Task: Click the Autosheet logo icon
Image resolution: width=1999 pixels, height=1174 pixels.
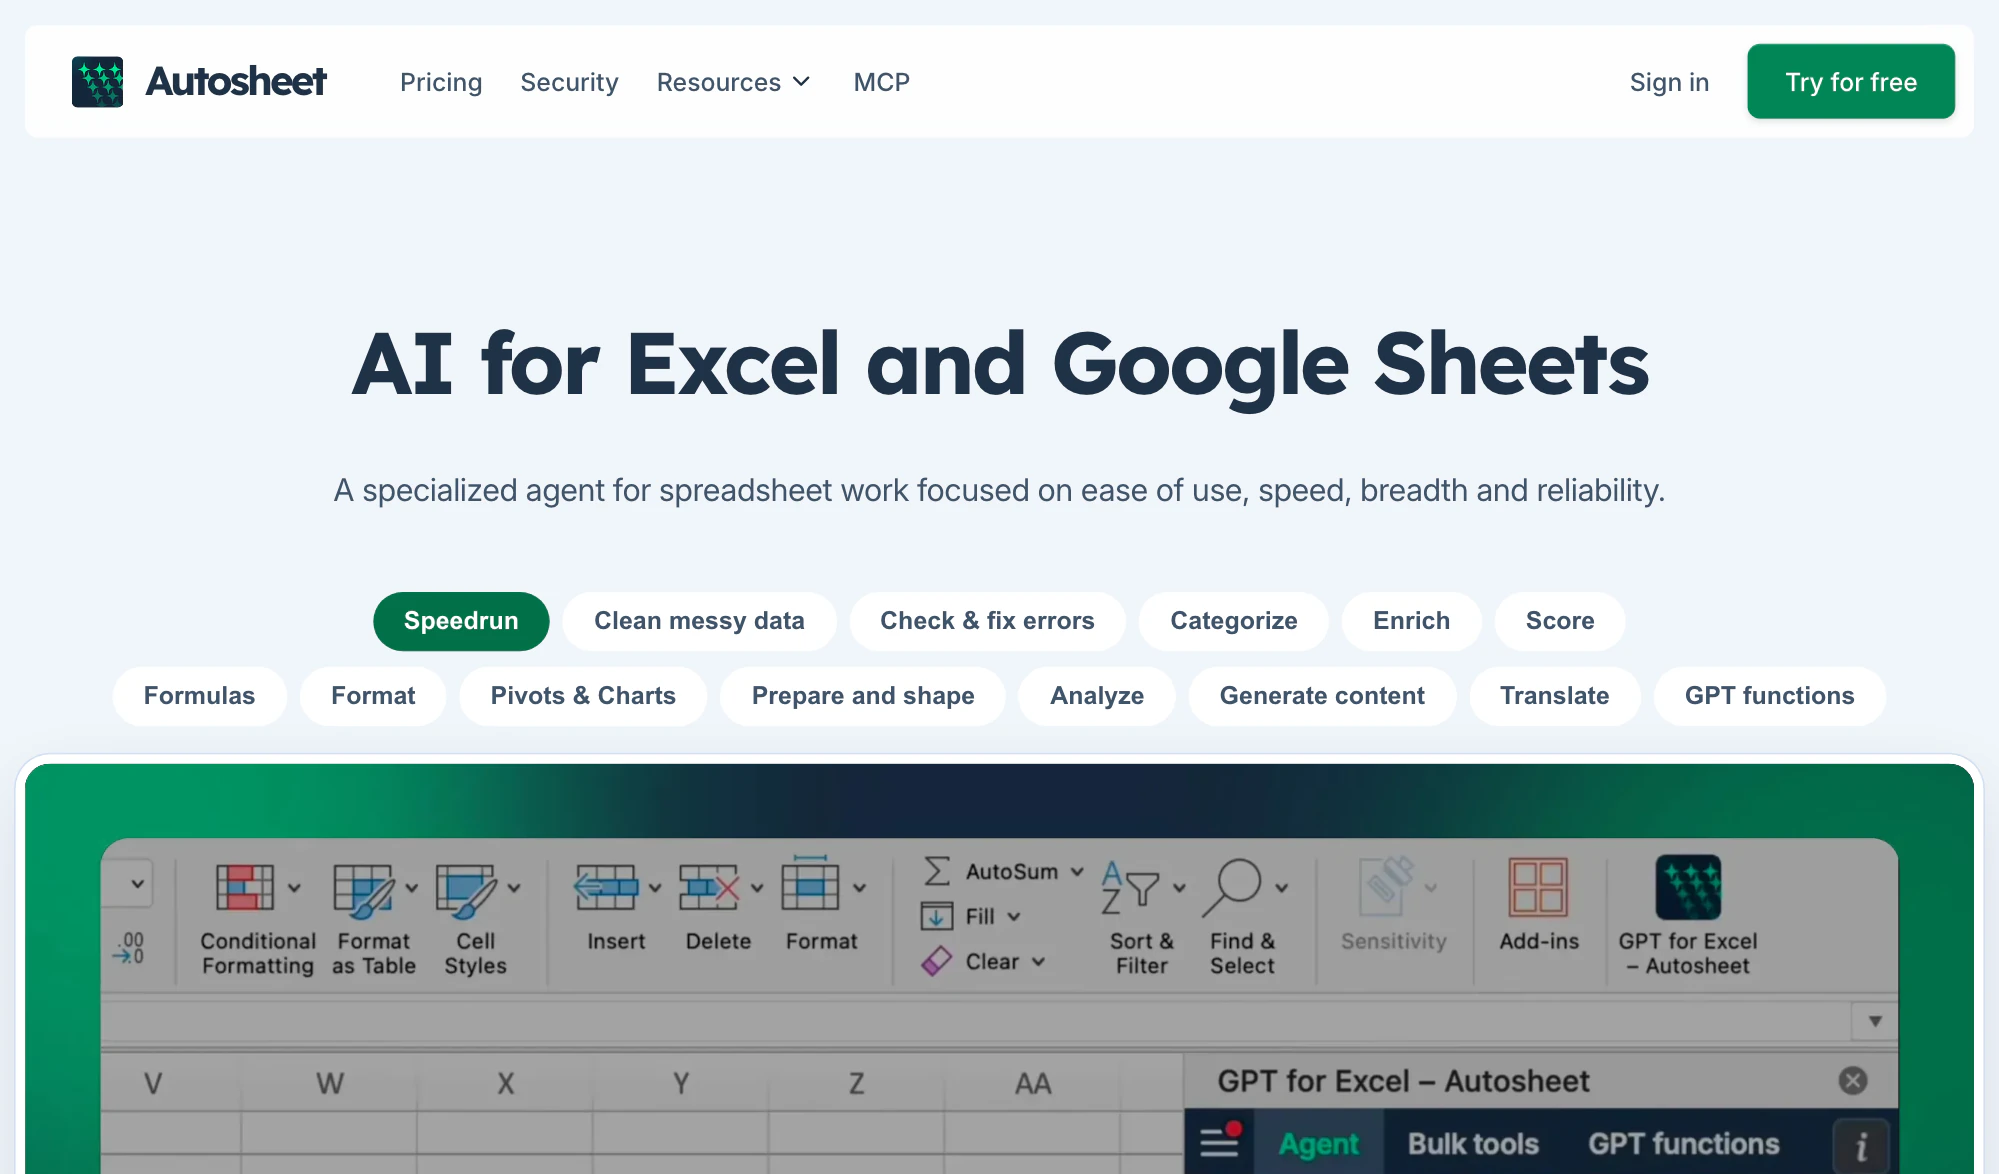Action: pyautogui.click(x=97, y=82)
